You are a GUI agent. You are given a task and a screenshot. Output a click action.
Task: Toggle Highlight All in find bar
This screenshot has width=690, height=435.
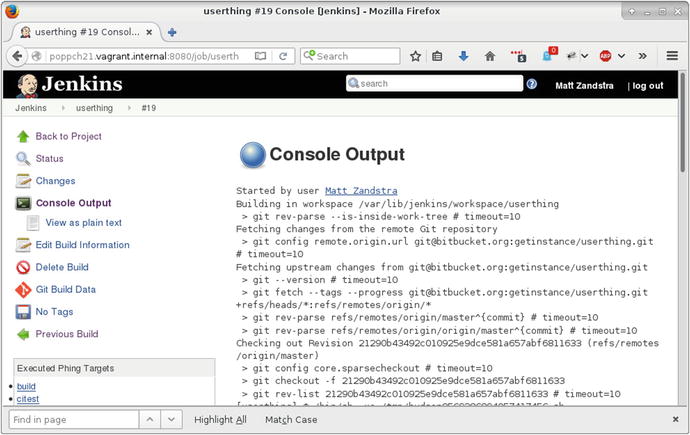(x=220, y=420)
